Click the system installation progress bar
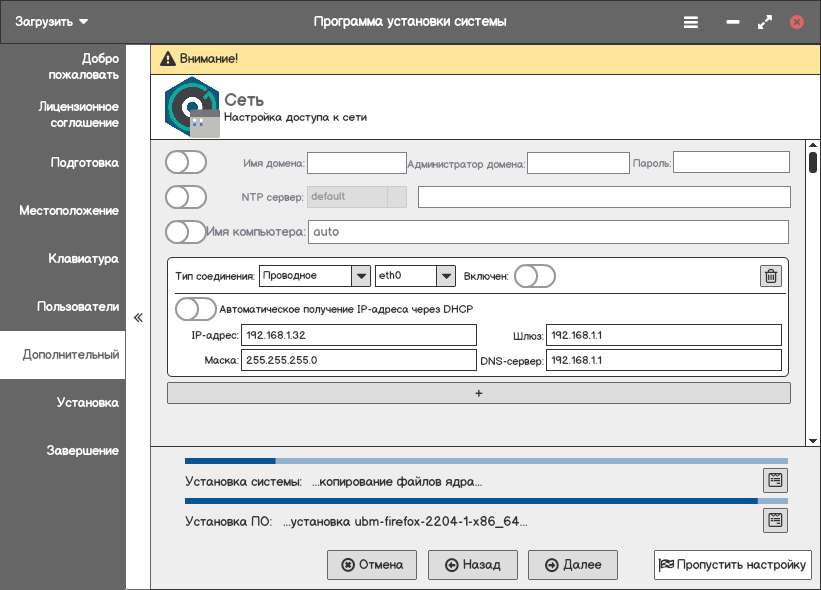The width and height of the screenshot is (821, 590). pyautogui.click(x=486, y=462)
